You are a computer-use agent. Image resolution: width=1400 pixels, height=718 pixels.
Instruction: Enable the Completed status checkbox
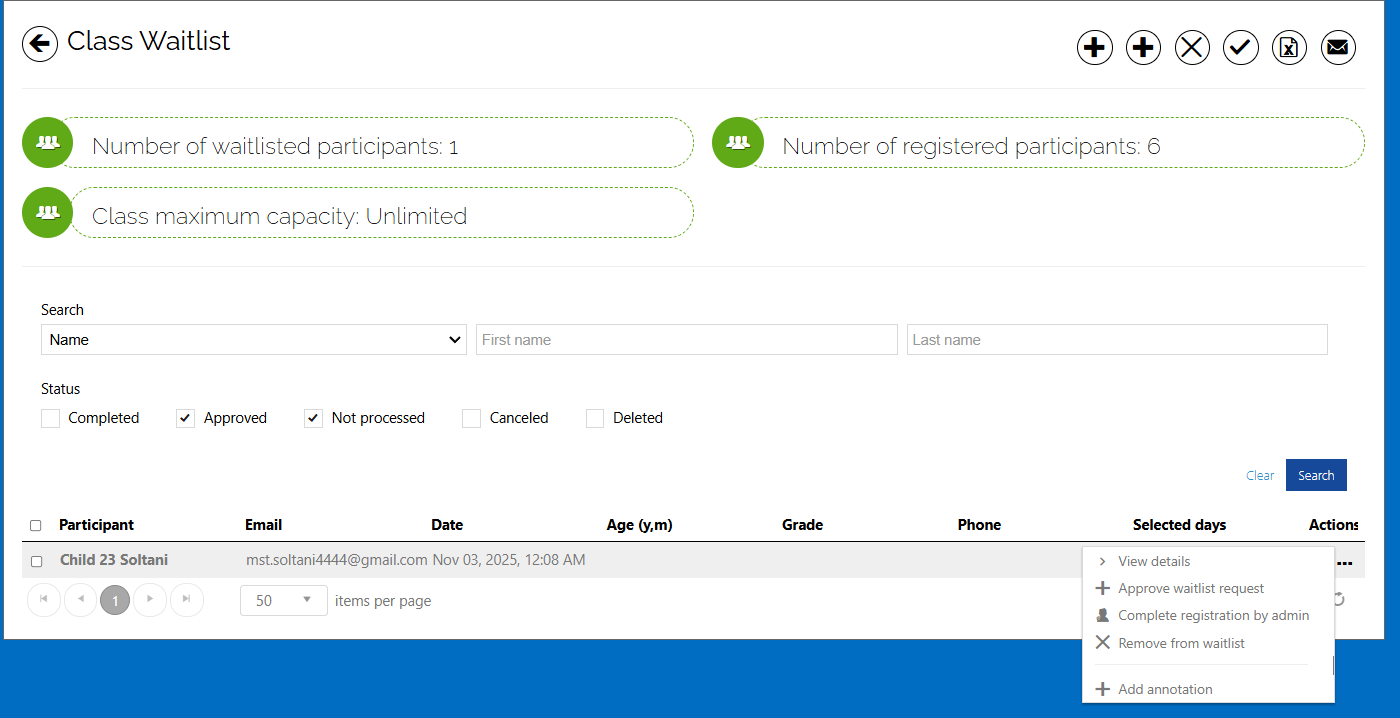[x=51, y=418]
